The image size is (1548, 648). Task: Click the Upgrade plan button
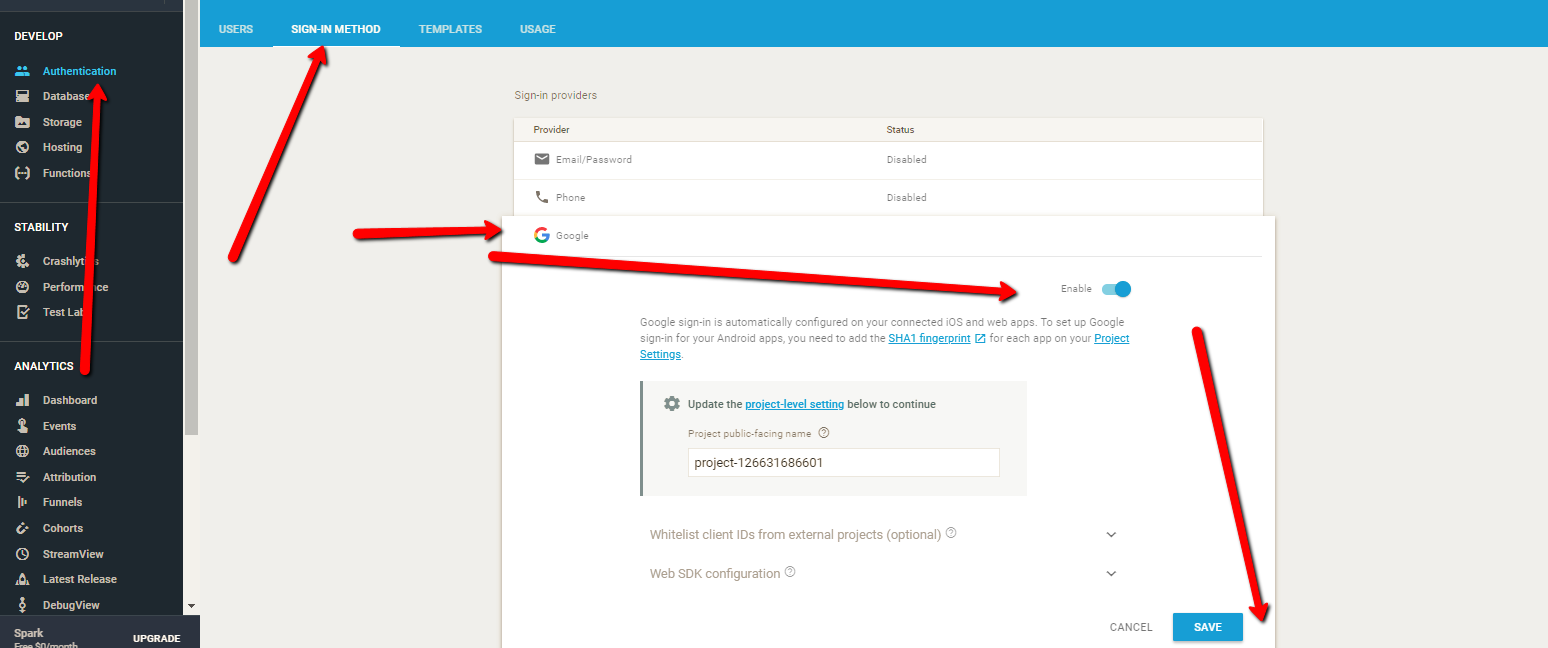click(x=157, y=638)
